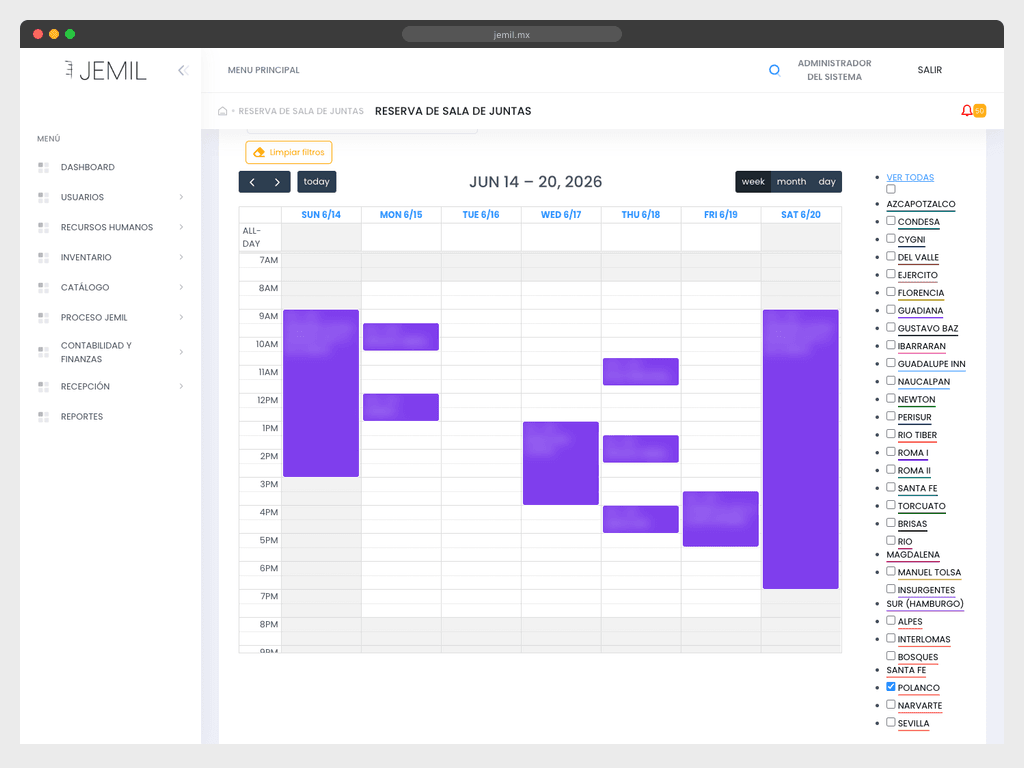Click the Dashboard grid icon
Image resolution: width=1024 pixels, height=768 pixels.
tap(44, 167)
